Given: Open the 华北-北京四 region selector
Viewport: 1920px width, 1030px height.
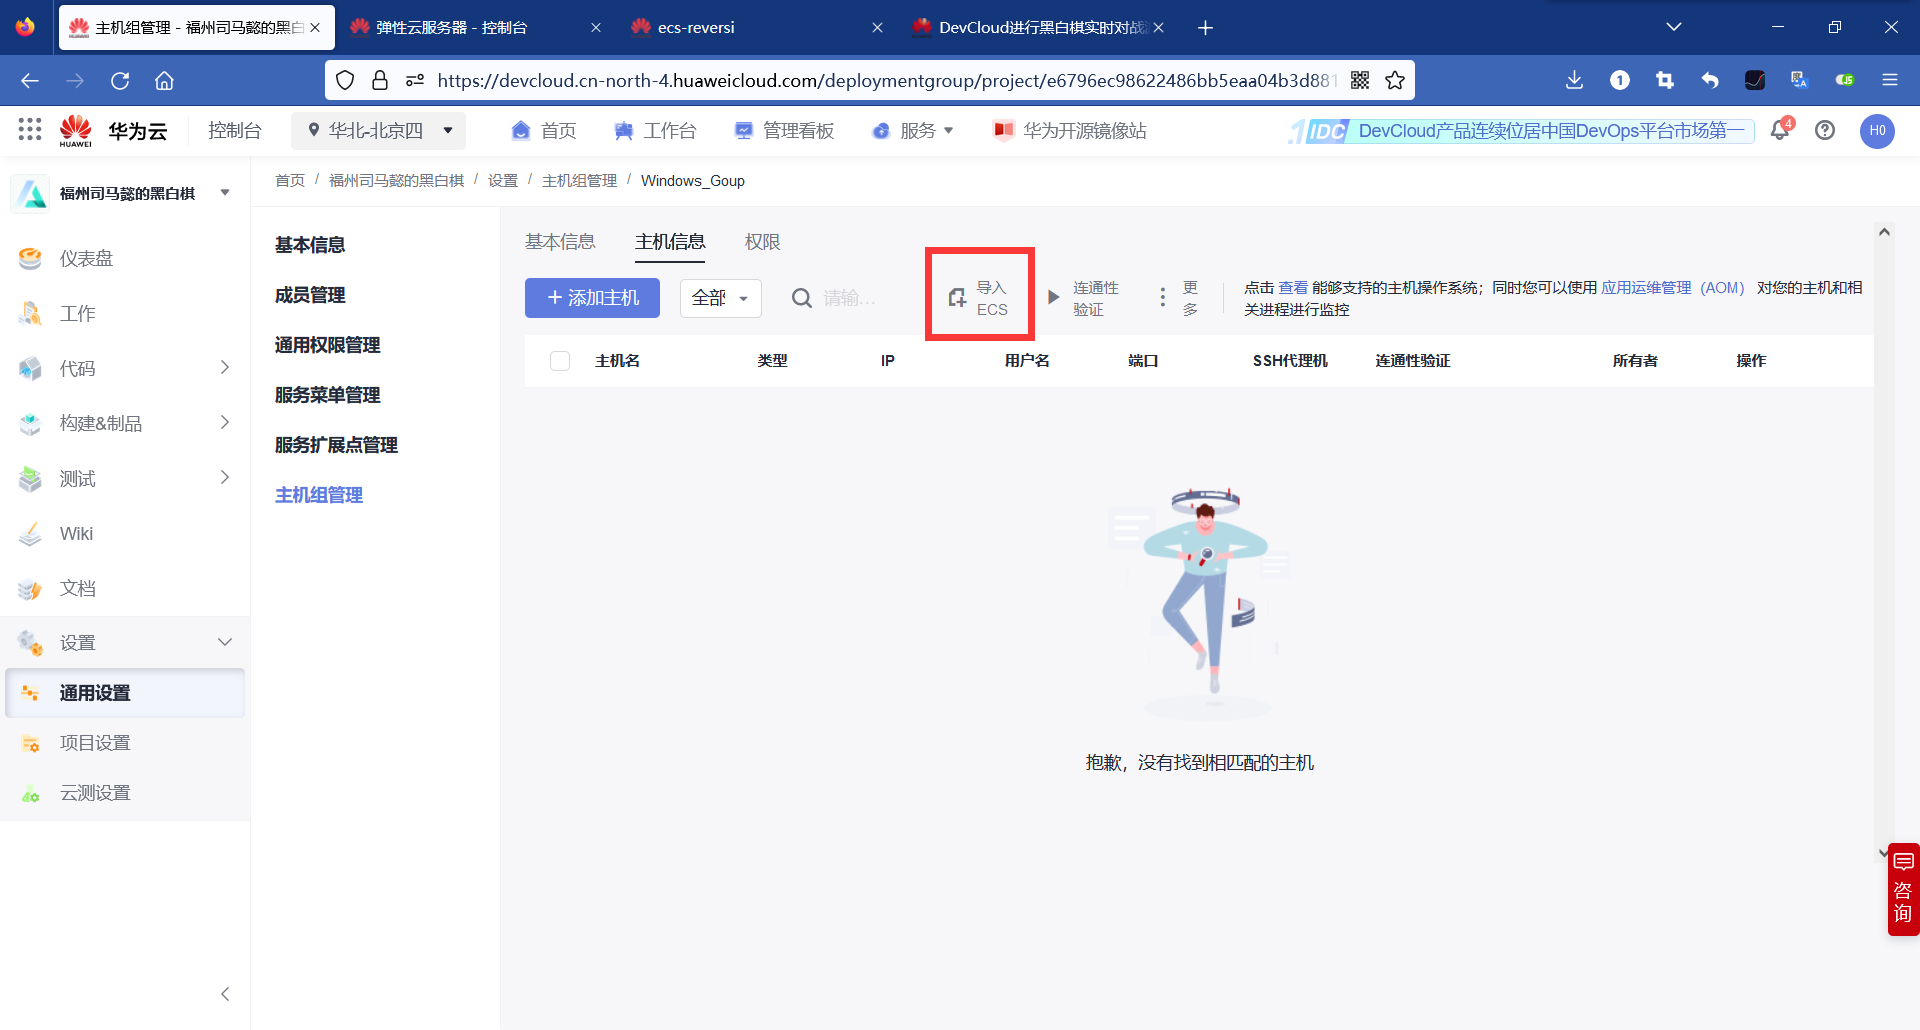Looking at the screenshot, I should tap(378, 130).
